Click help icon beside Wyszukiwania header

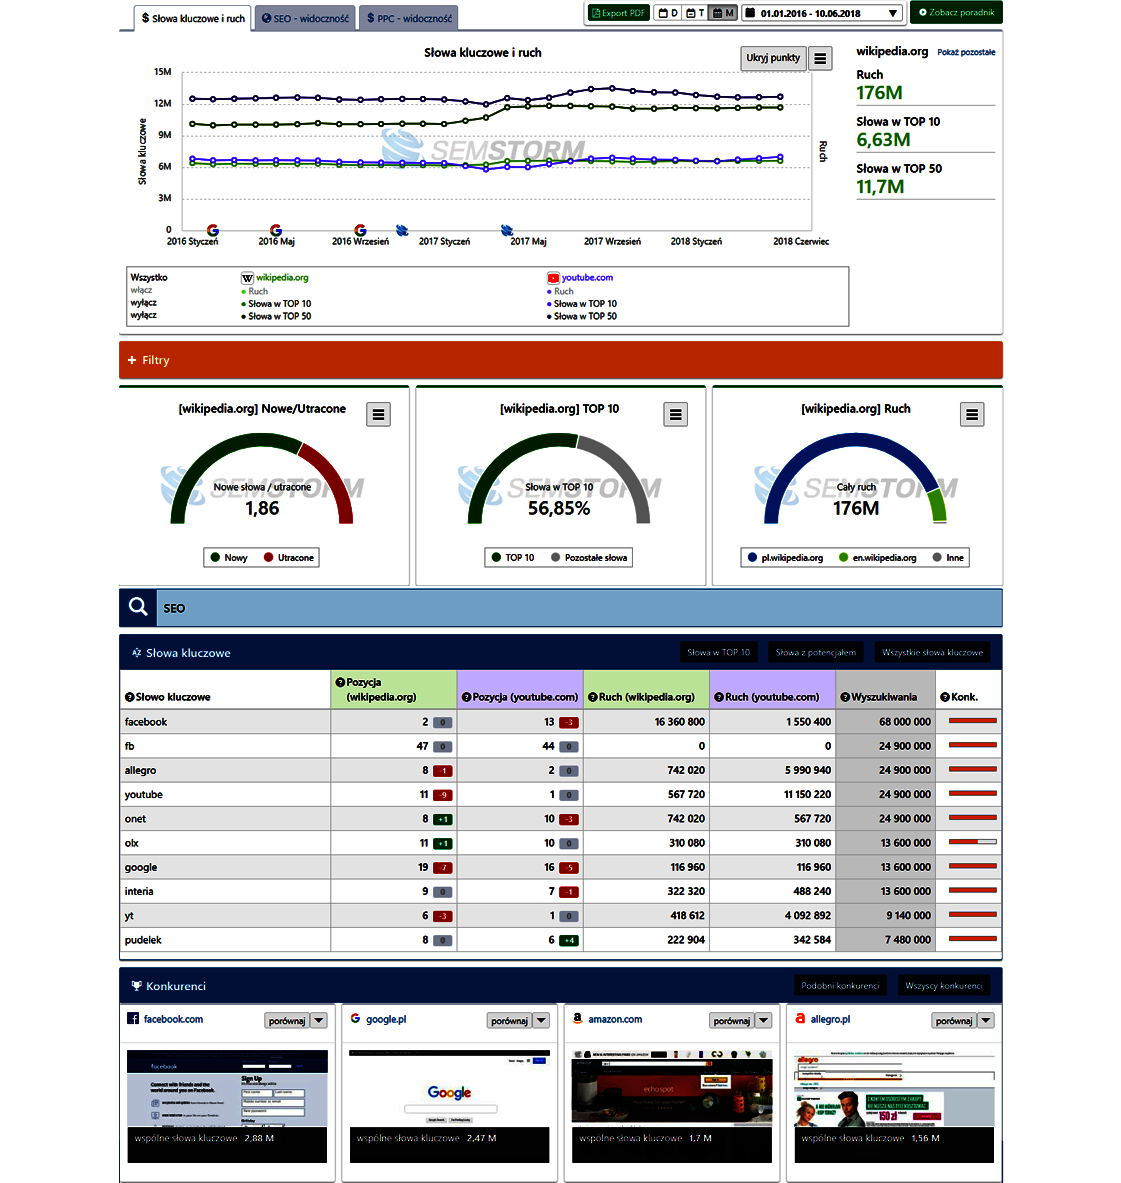[845, 697]
